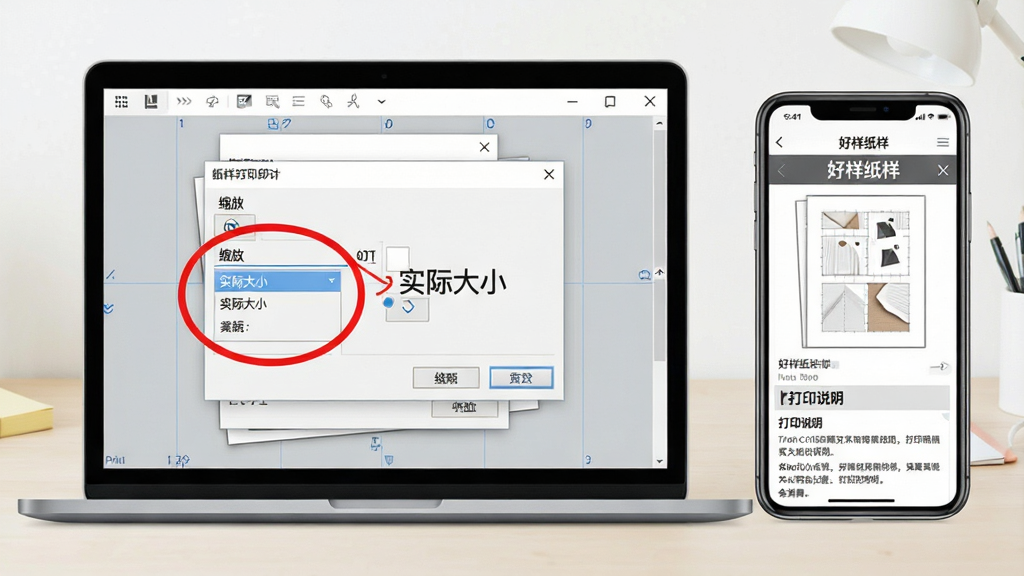
Task: Close the dialog behind the print dialog
Action: (485, 147)
